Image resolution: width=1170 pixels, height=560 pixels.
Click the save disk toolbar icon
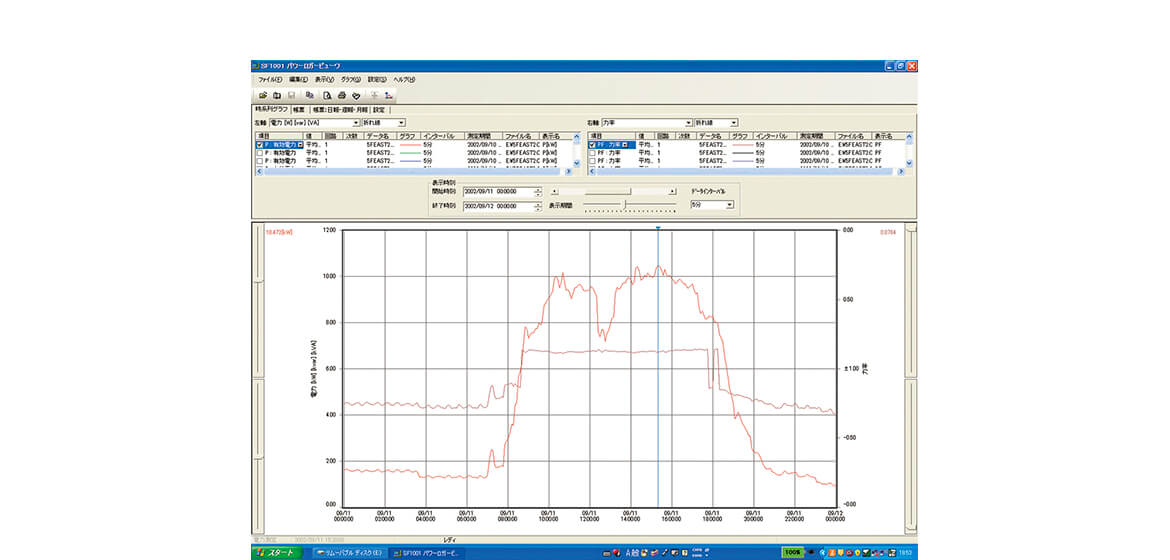[x=292, y=95]
